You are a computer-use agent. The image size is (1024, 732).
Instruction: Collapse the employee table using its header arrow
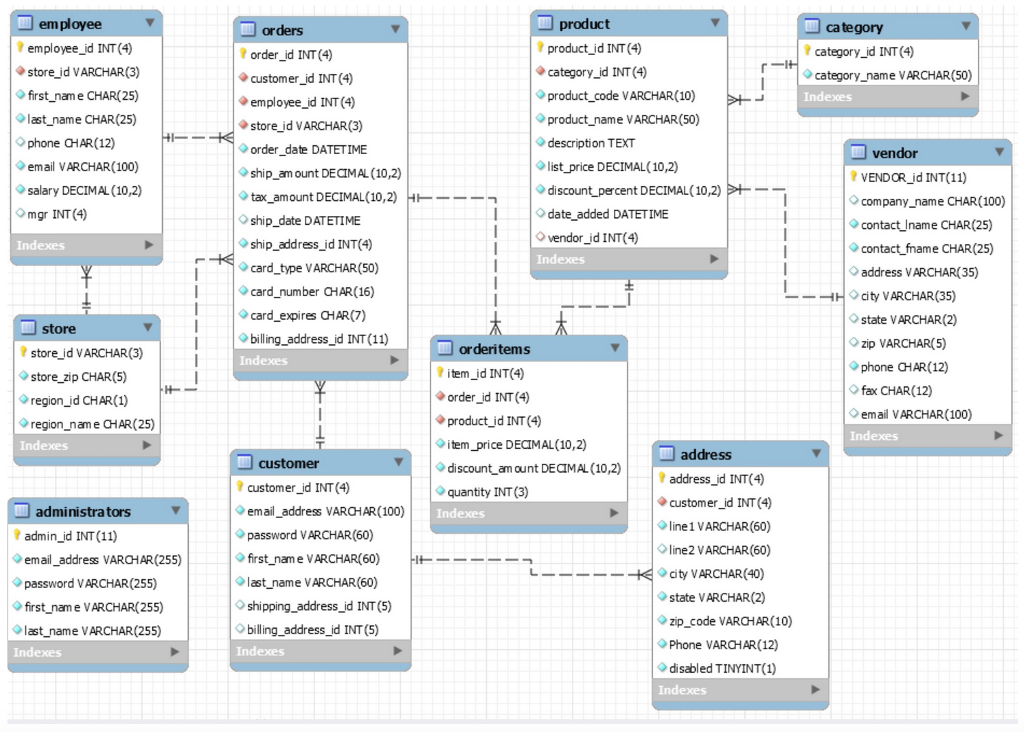152,23
